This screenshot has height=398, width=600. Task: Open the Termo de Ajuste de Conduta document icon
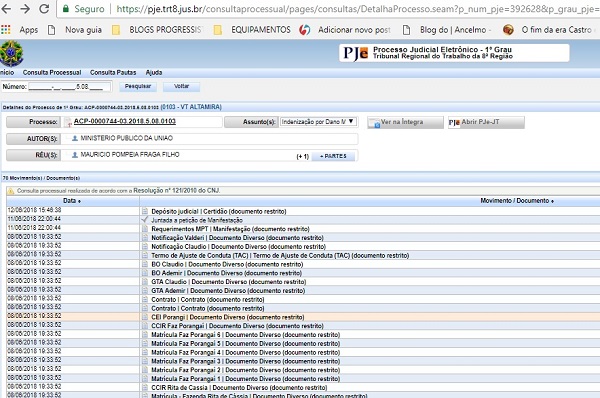[145, 255]
